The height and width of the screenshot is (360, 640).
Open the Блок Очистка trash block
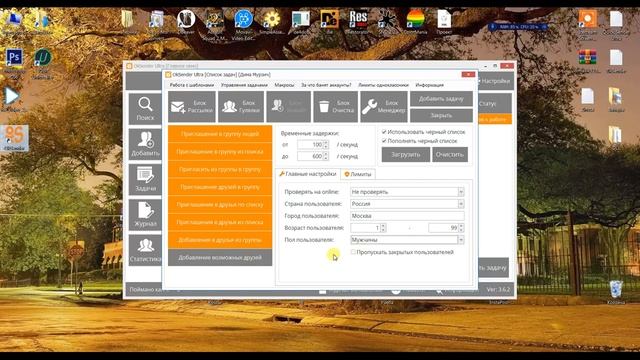pos(336,107)
